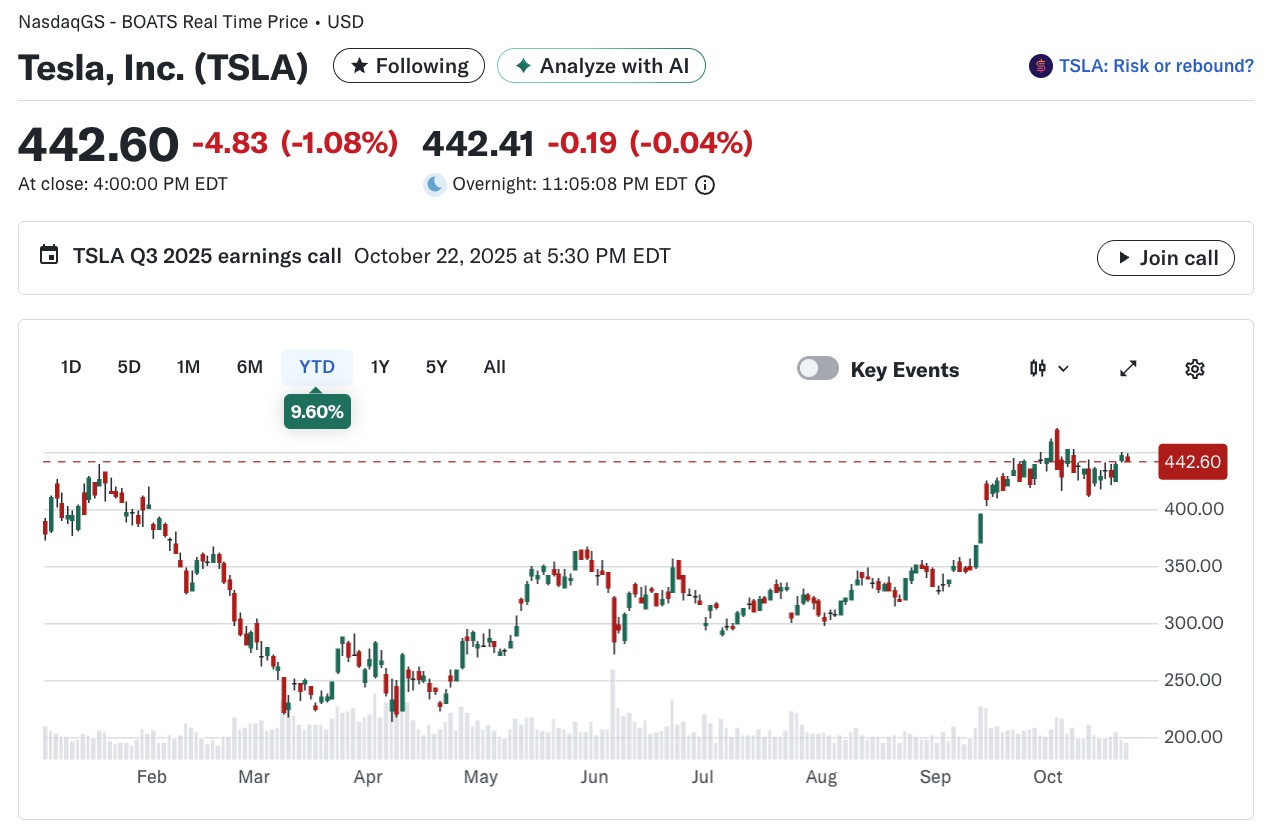1274x831 pixels.
Task: Select the 5Y time range
Action: 436,367
